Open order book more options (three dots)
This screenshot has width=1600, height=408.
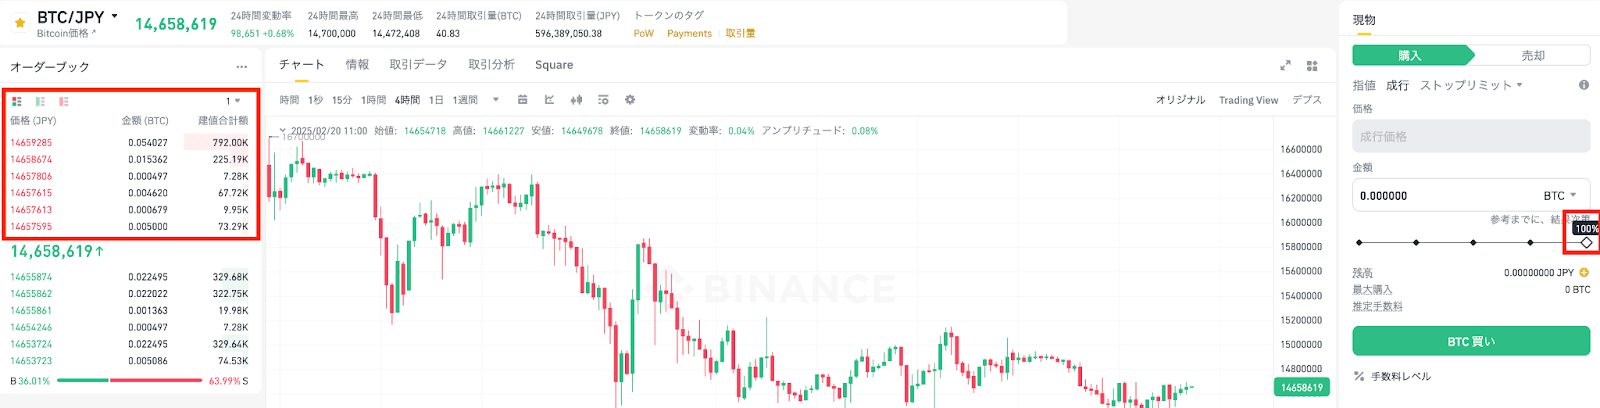[x=242, y=67]
